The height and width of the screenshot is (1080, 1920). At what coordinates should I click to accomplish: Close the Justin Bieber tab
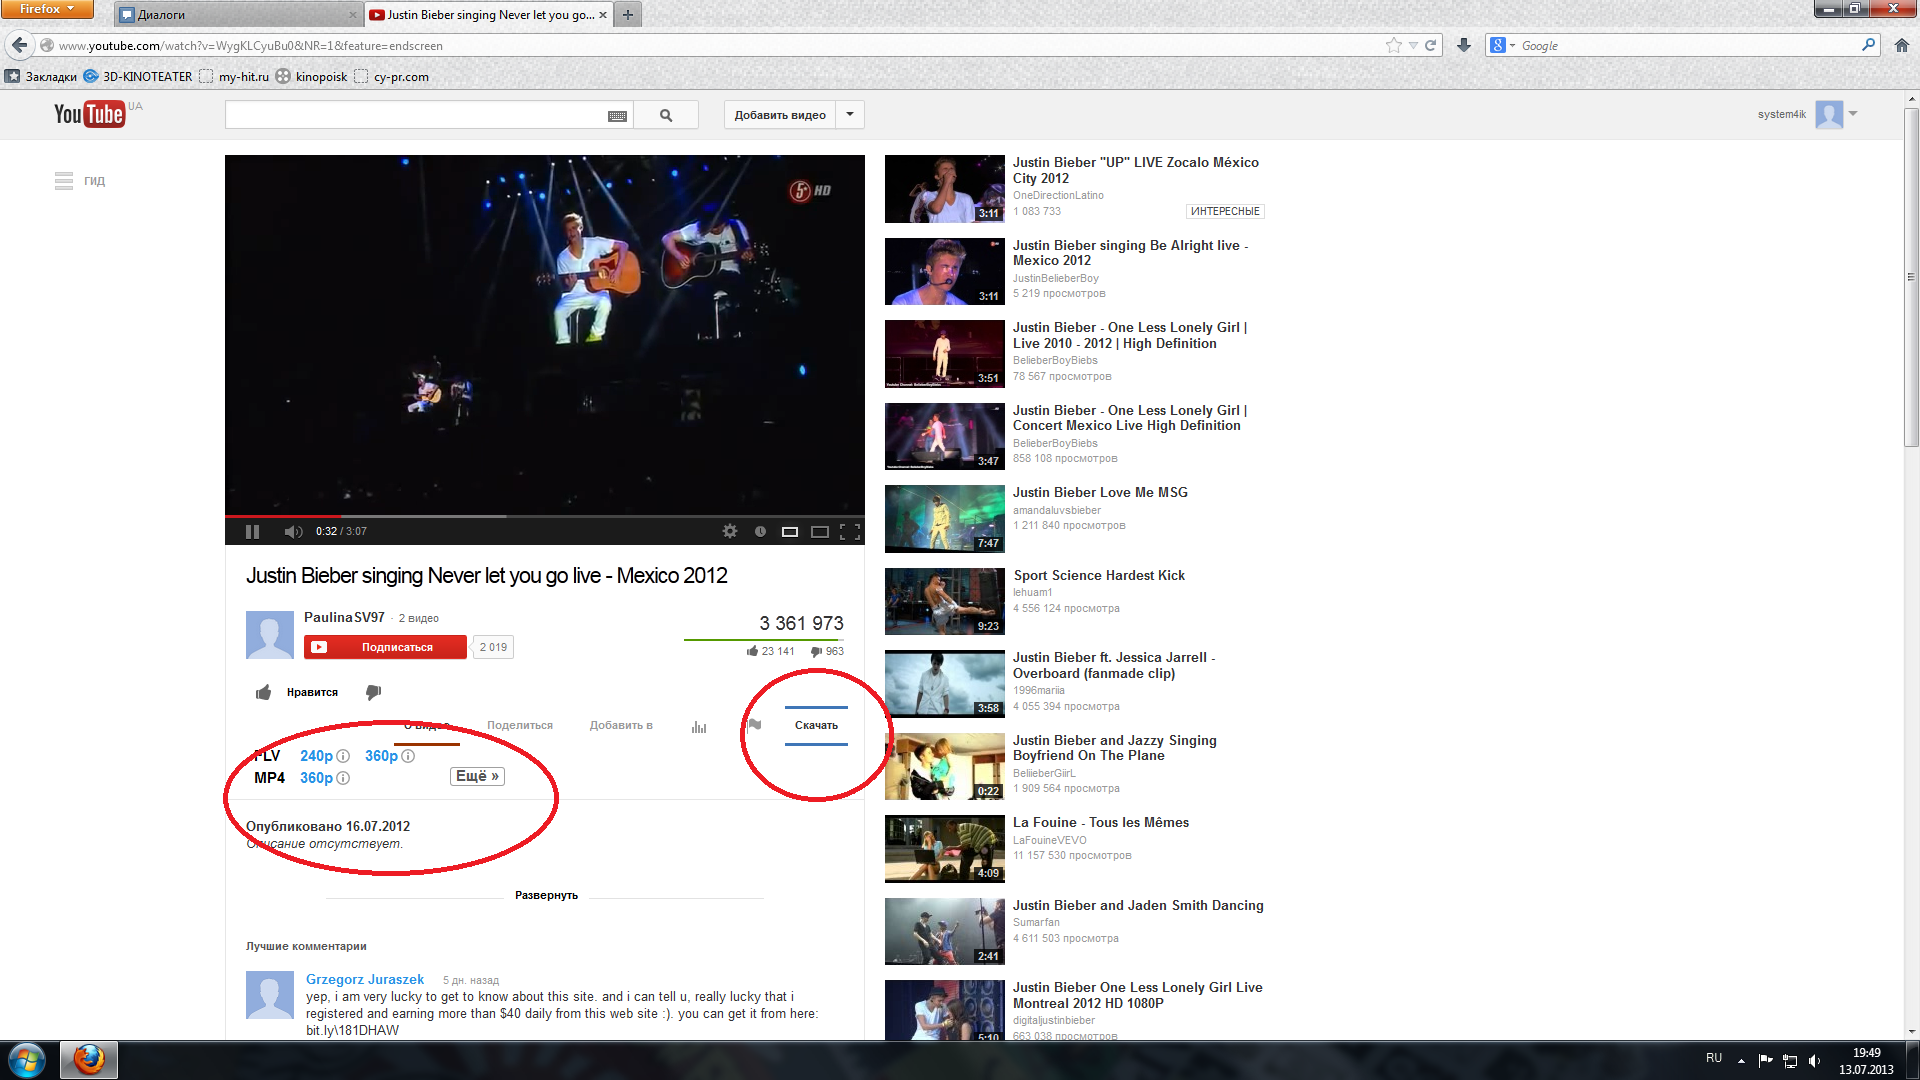[x=603, y=15]
